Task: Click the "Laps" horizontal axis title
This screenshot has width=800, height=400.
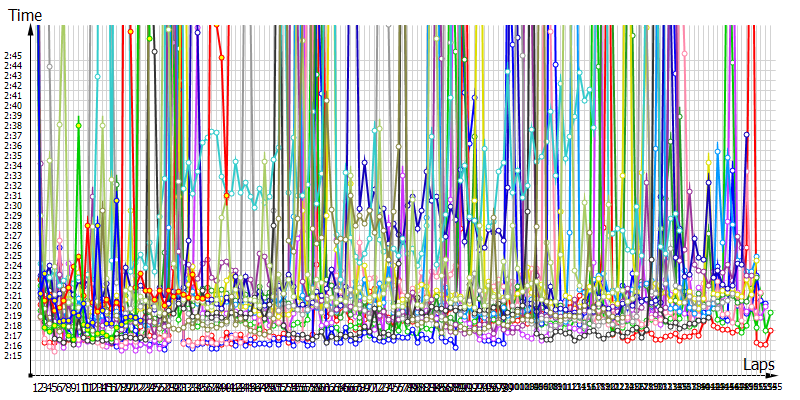Action: coord(759,364)
